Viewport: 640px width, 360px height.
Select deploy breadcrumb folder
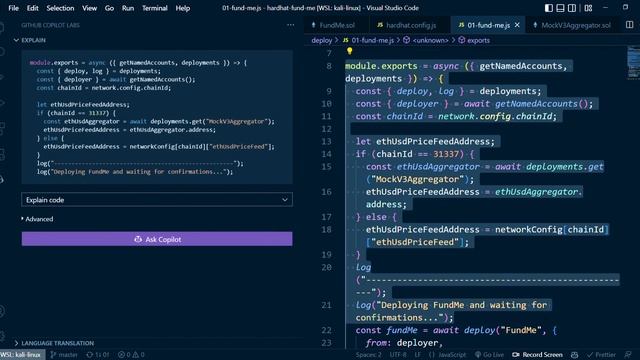(x=322, y=40)
